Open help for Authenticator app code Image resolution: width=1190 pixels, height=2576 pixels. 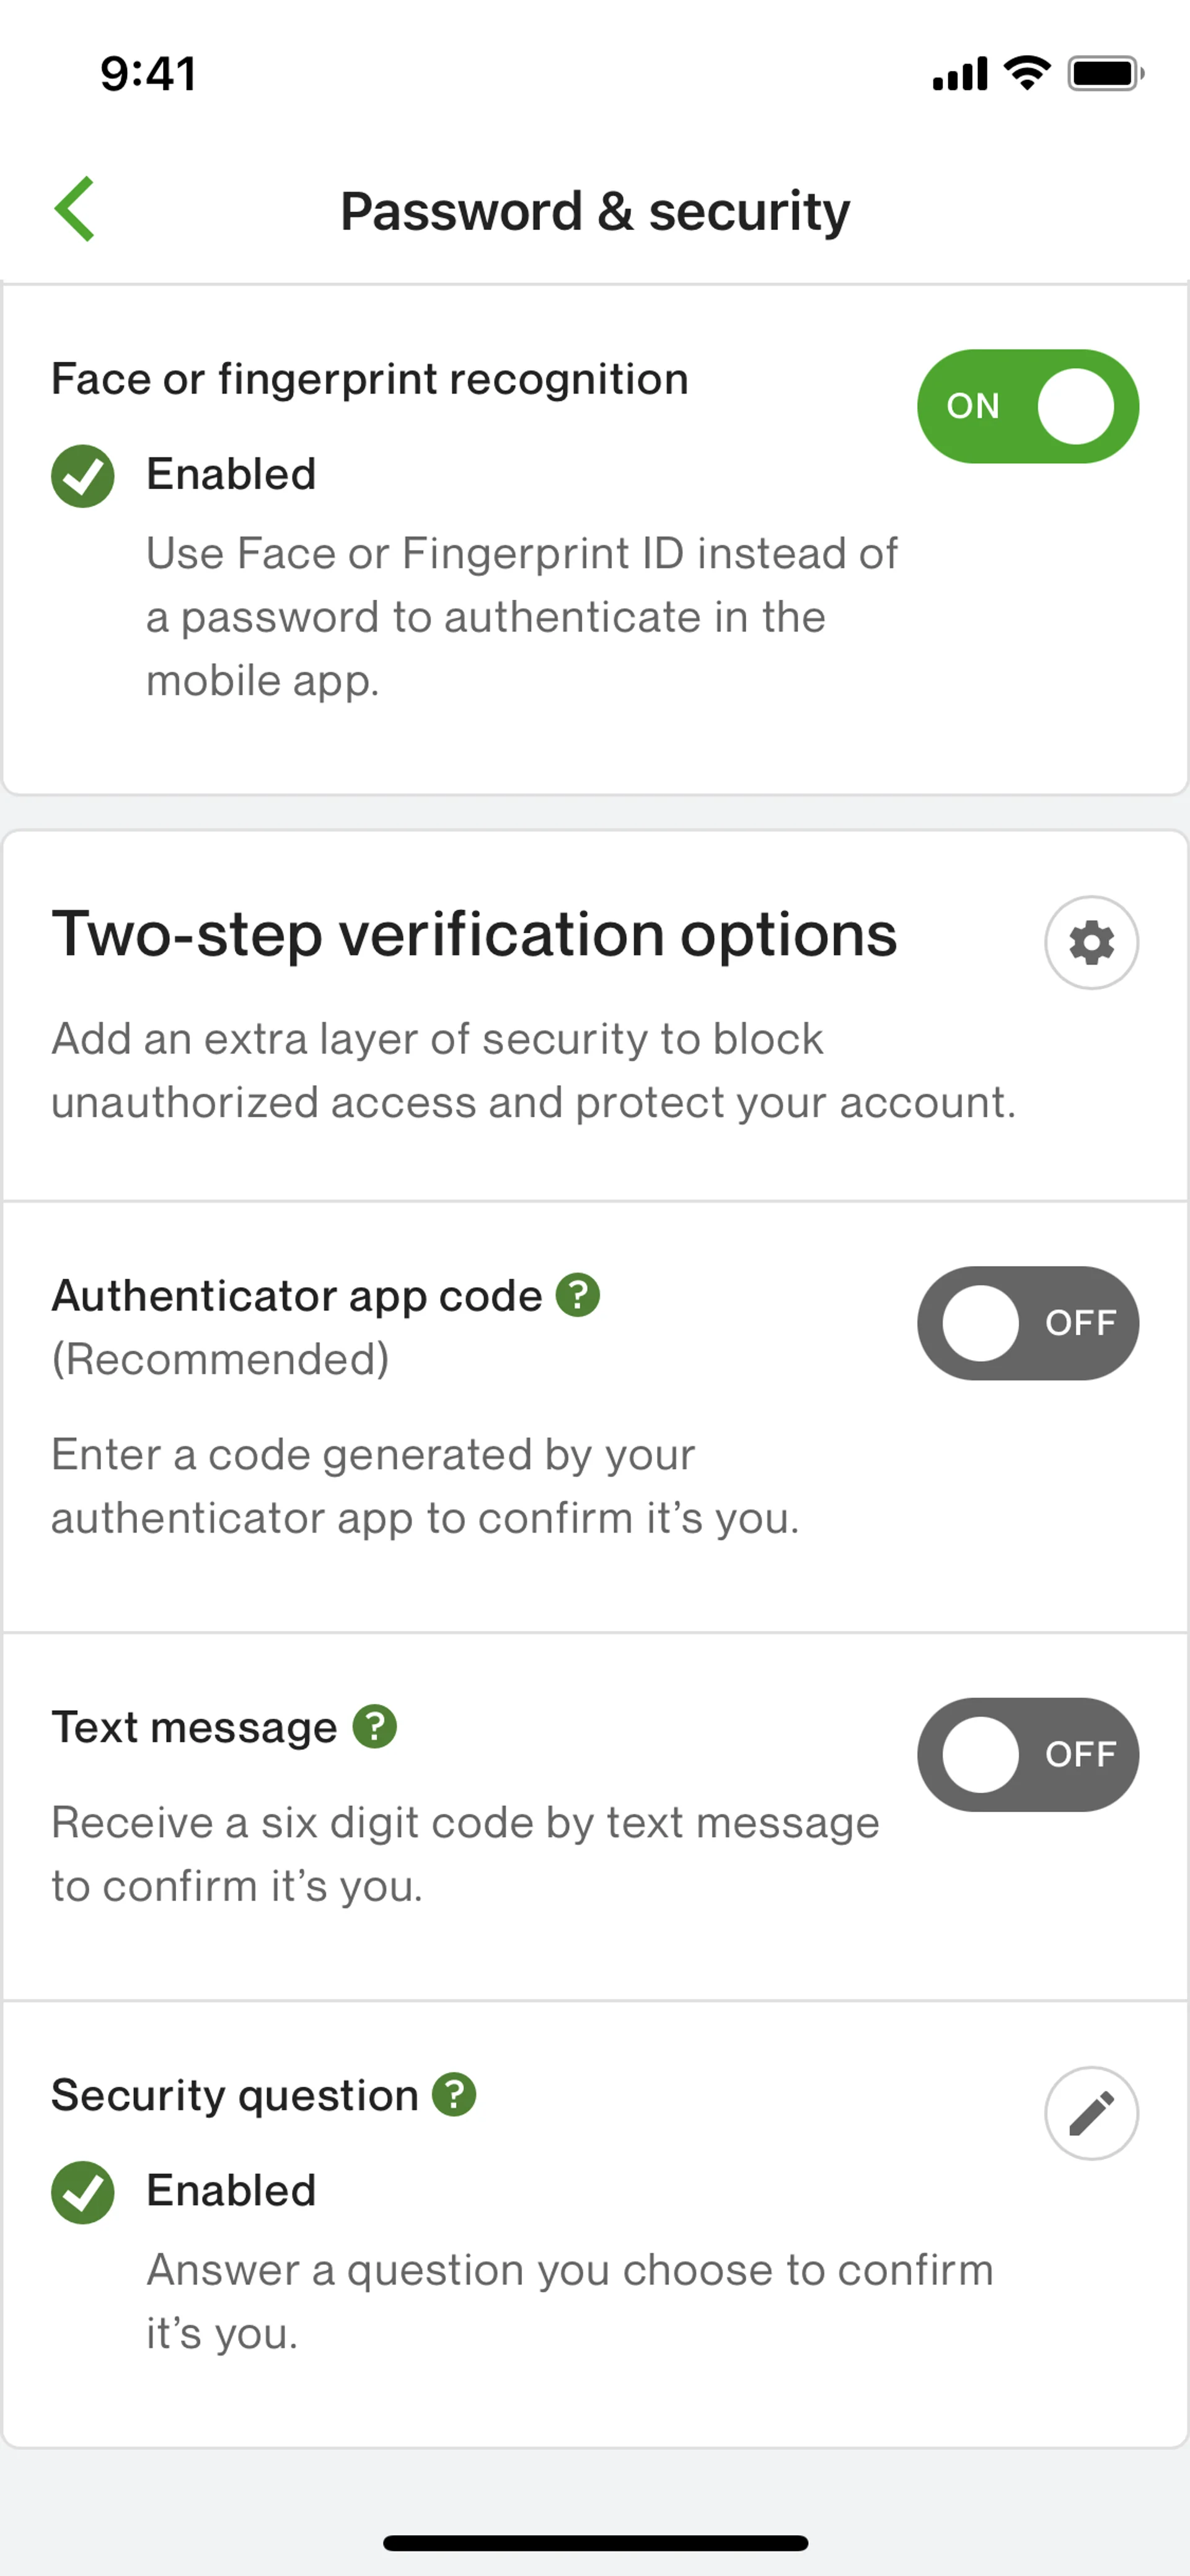click(x=578, y=1295)
